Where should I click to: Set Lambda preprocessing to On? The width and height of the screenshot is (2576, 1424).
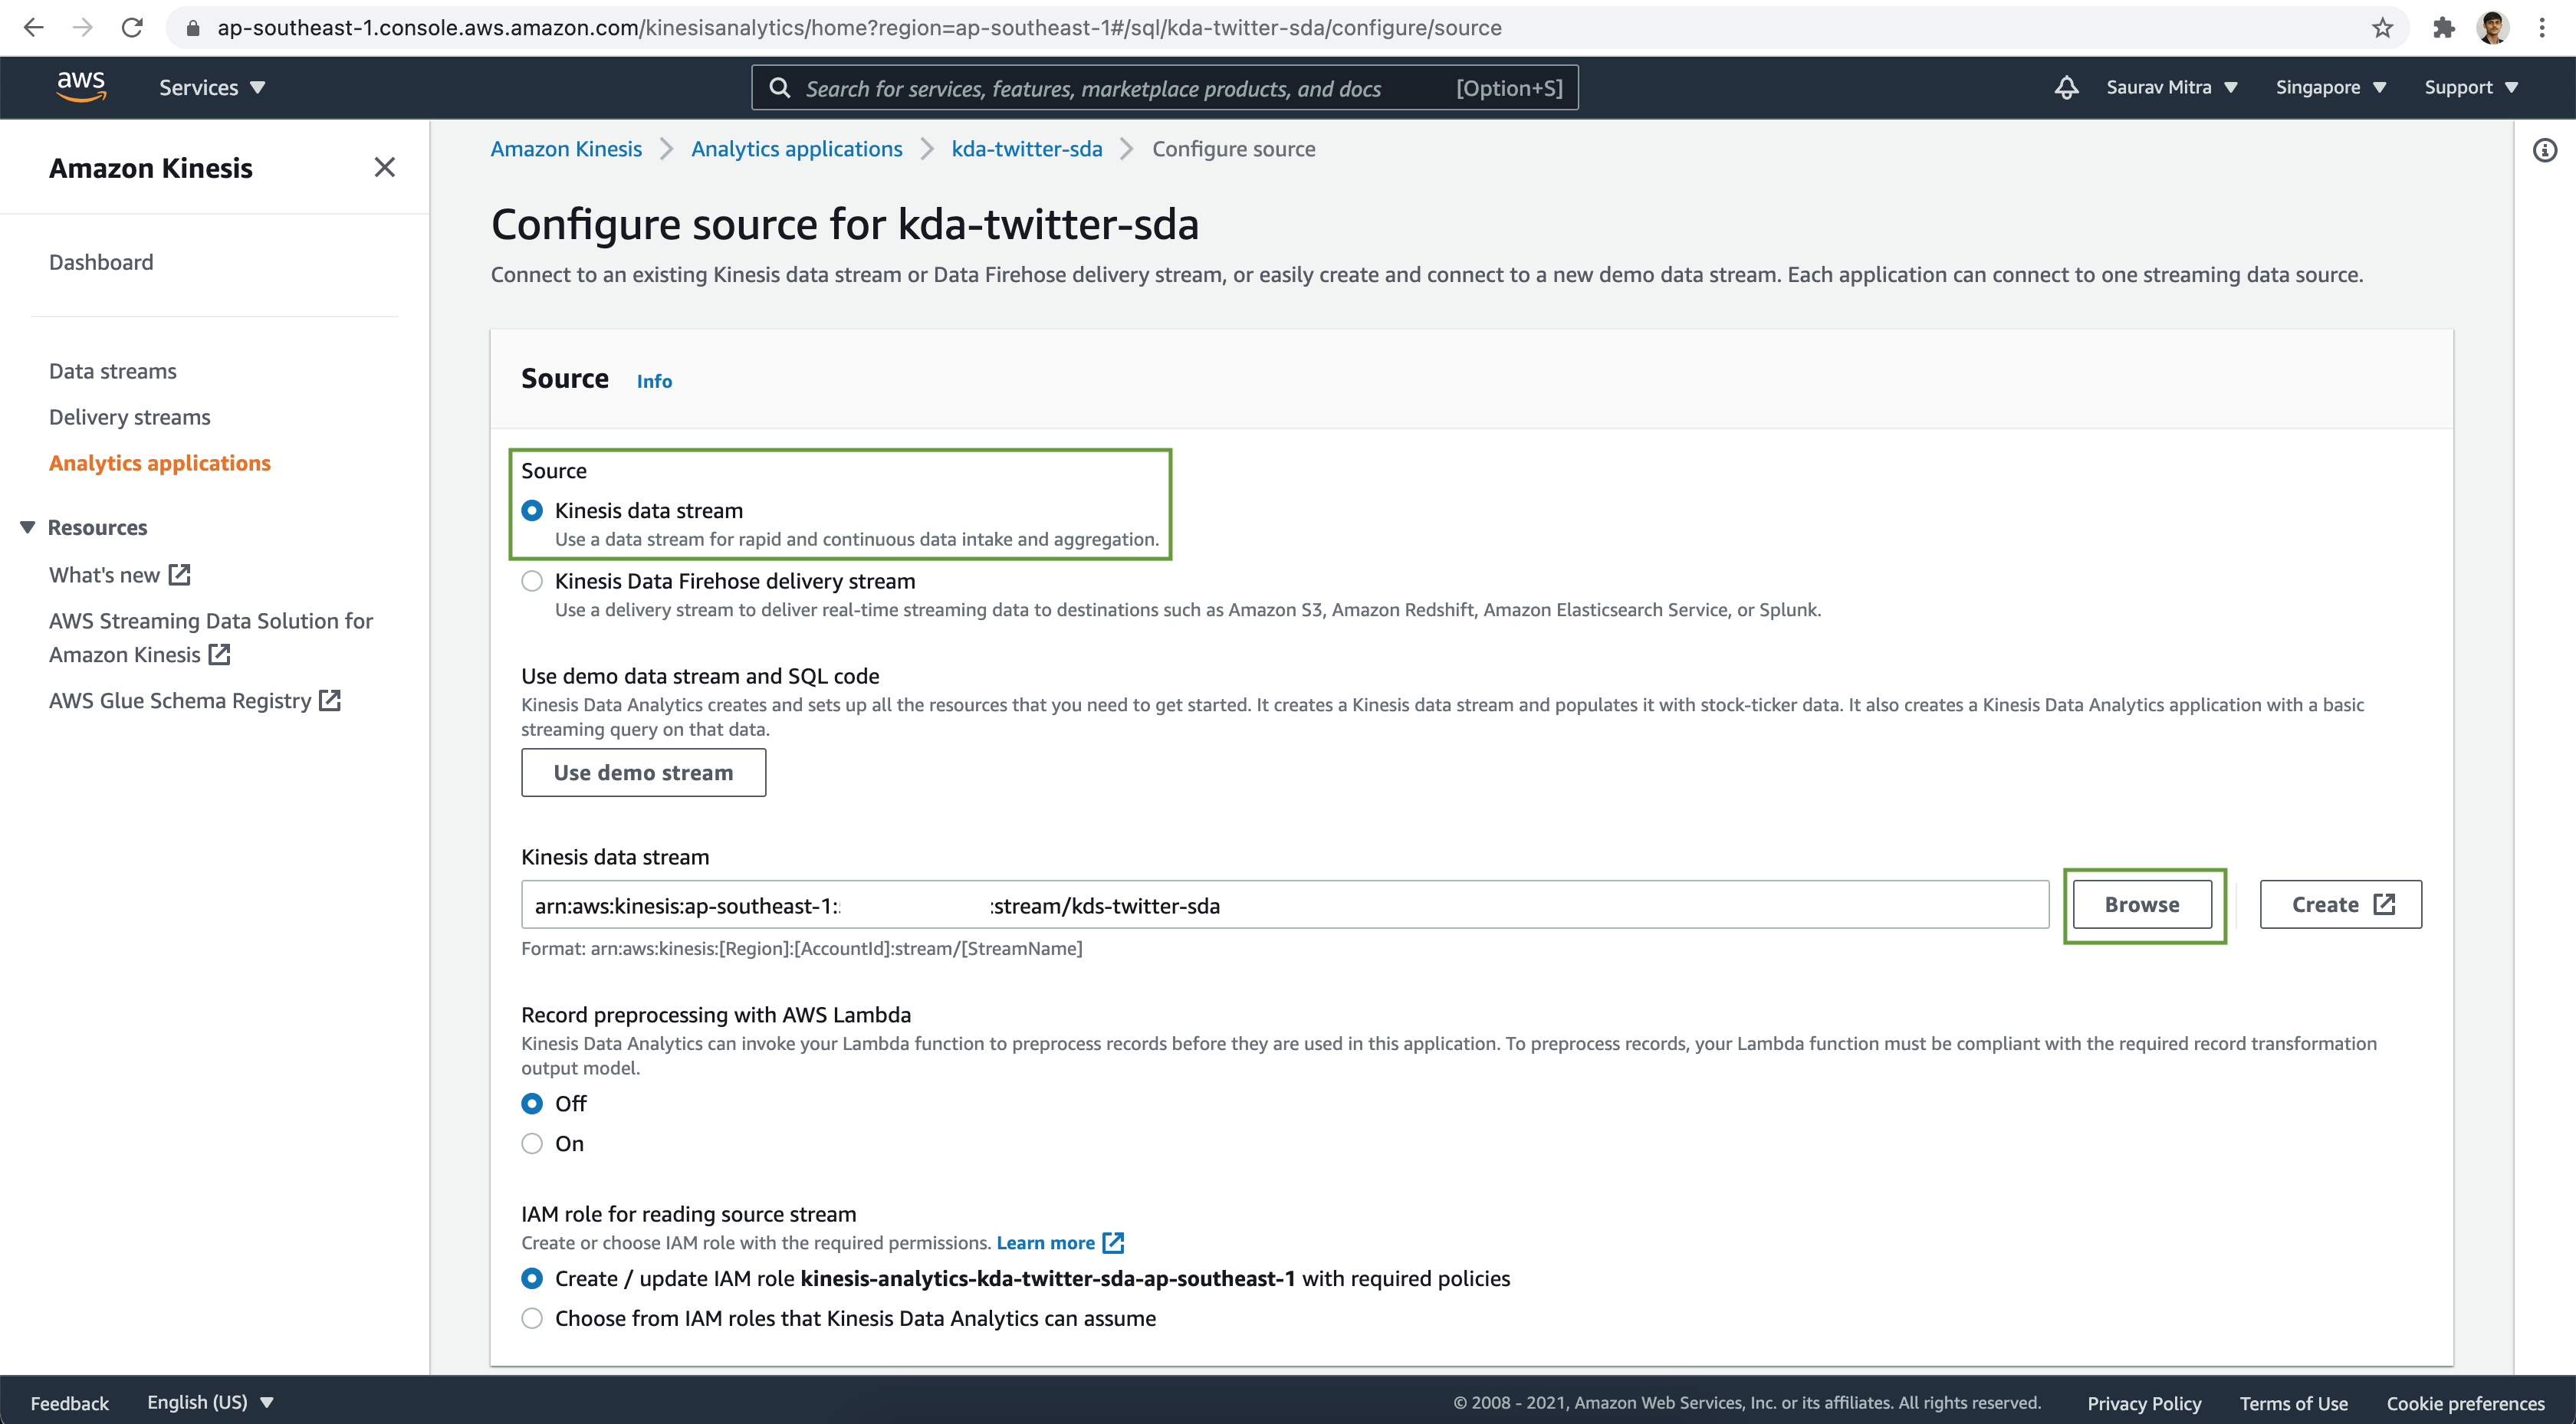[x=532, y=1143]
